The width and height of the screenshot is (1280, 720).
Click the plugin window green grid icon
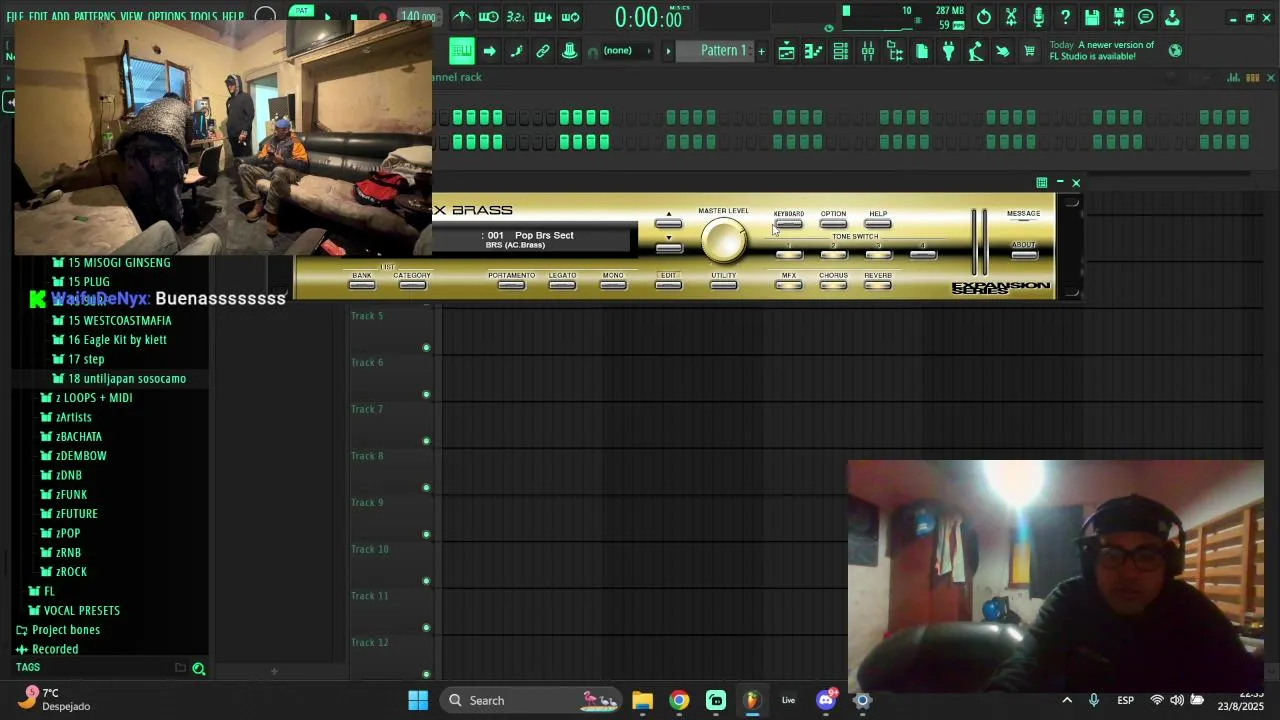coord(1042,183)
